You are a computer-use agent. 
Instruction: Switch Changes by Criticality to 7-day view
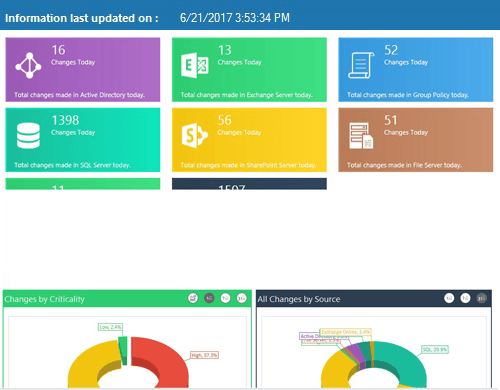pyautogui.click(x=226, y=298)
